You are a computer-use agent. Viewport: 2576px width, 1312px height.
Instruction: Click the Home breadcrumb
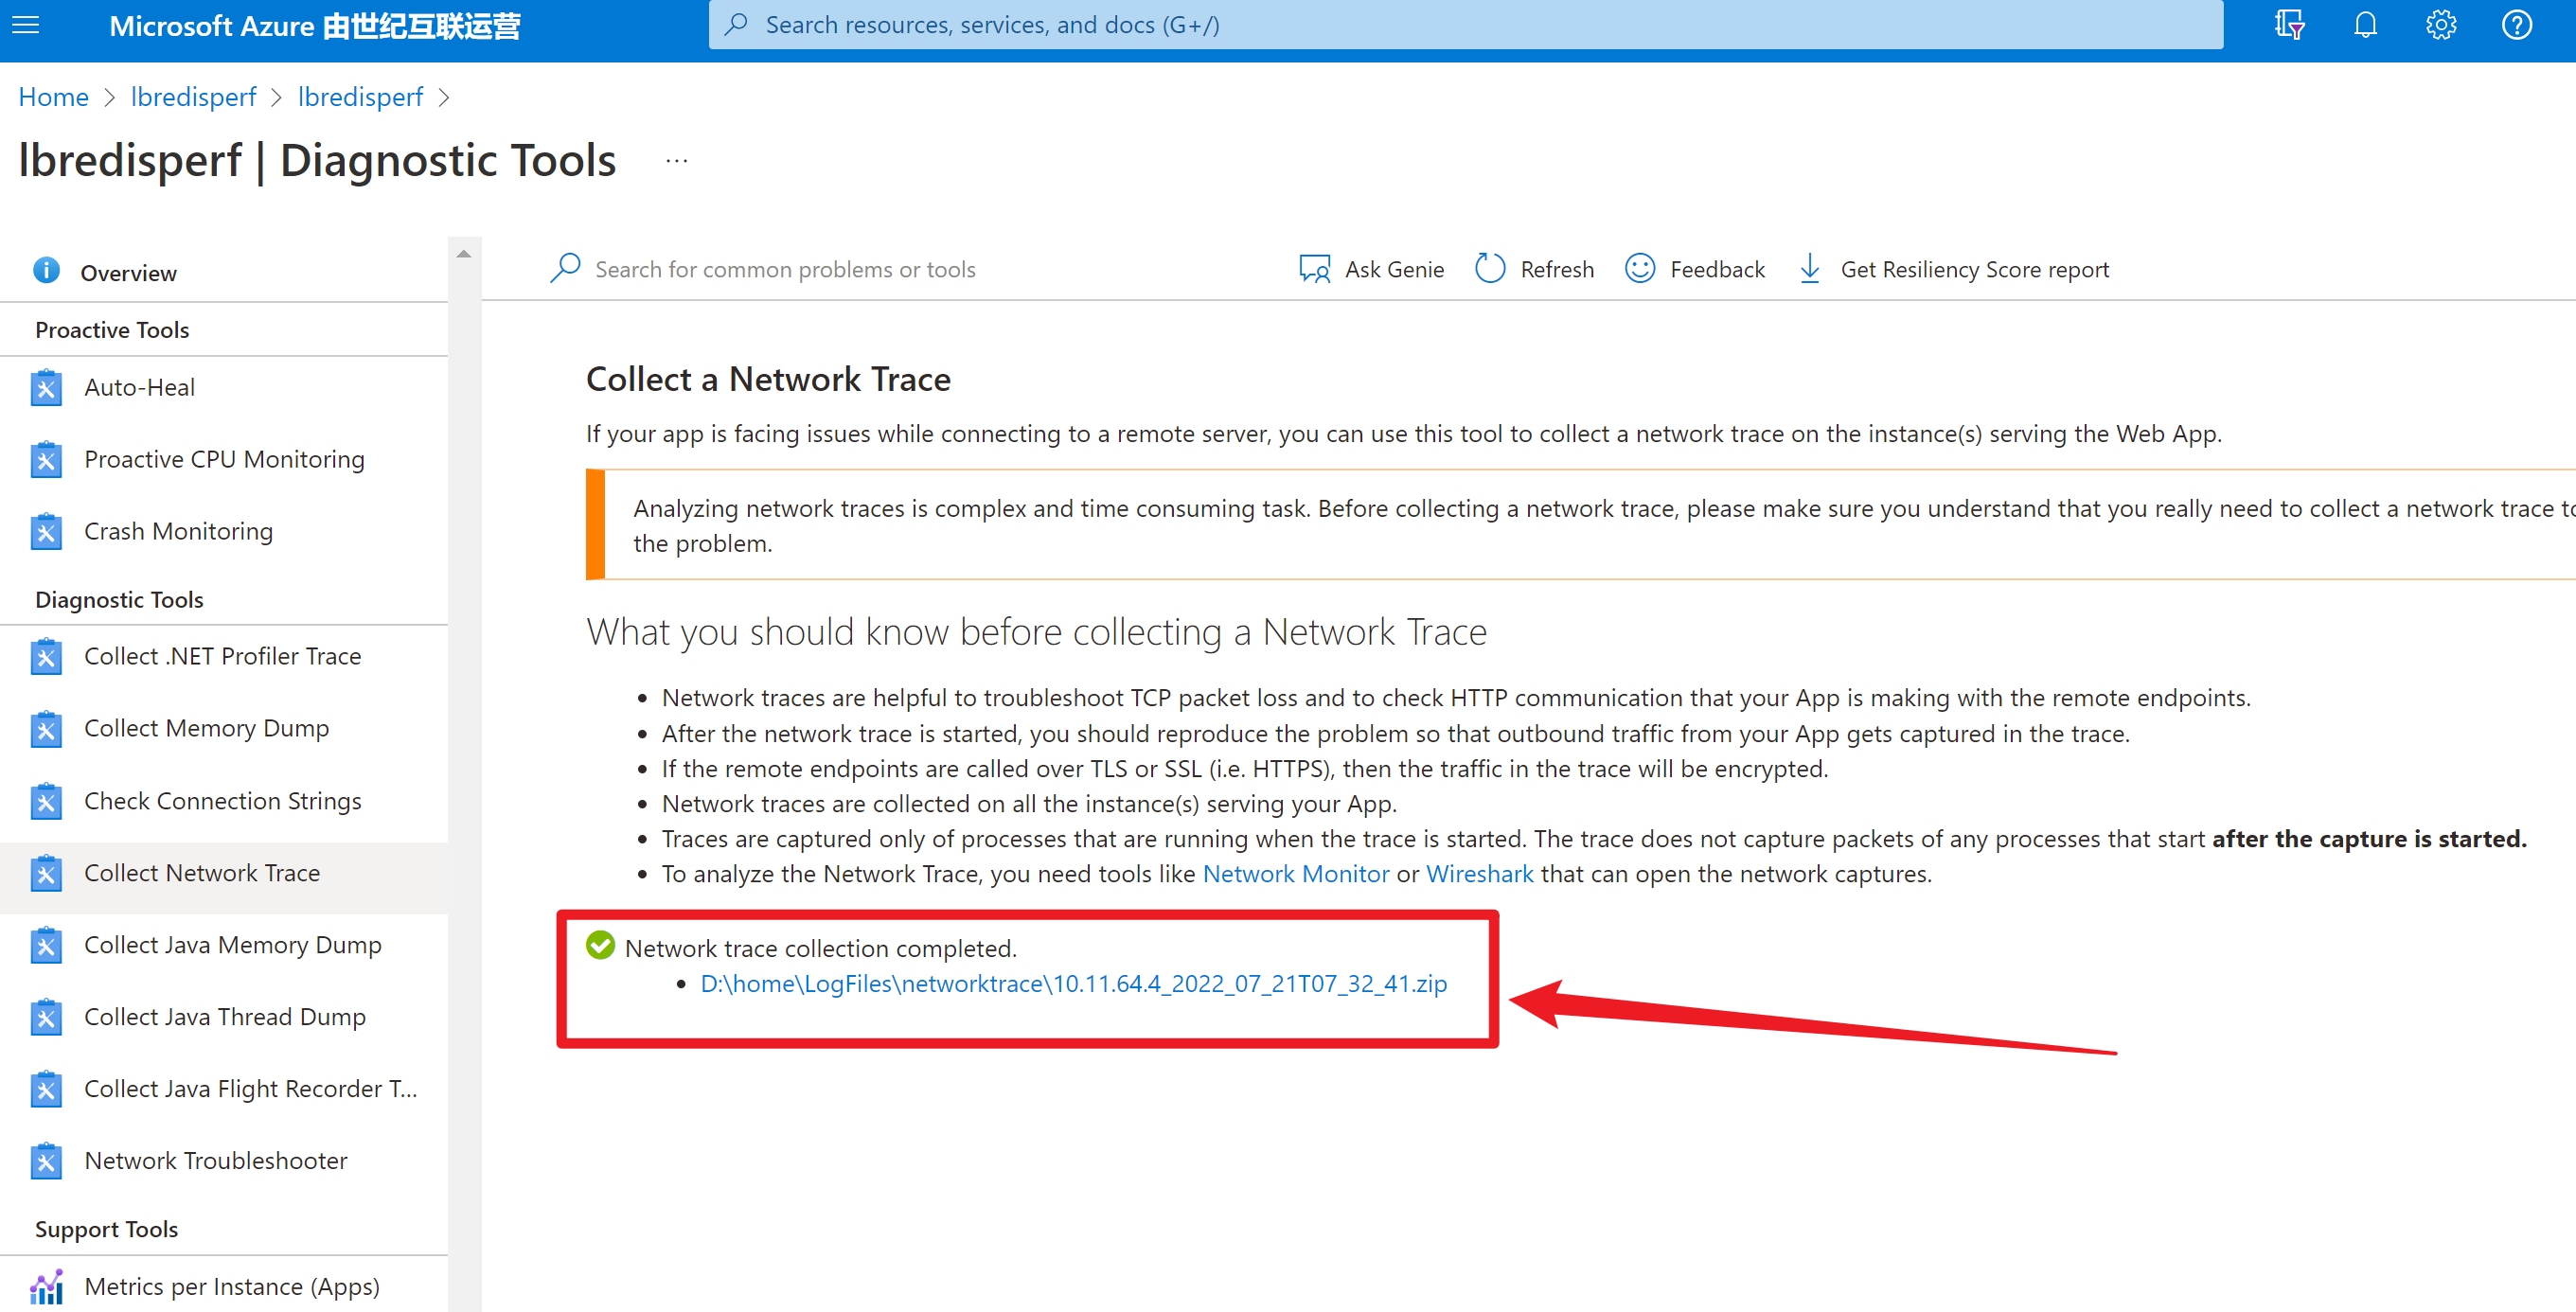point(53,97)
